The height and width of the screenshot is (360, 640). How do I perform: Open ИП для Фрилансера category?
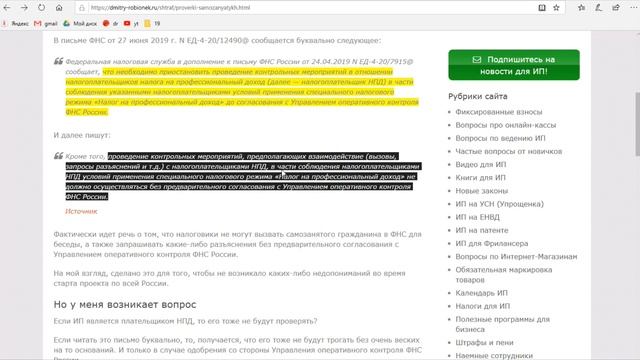[492, 243]
